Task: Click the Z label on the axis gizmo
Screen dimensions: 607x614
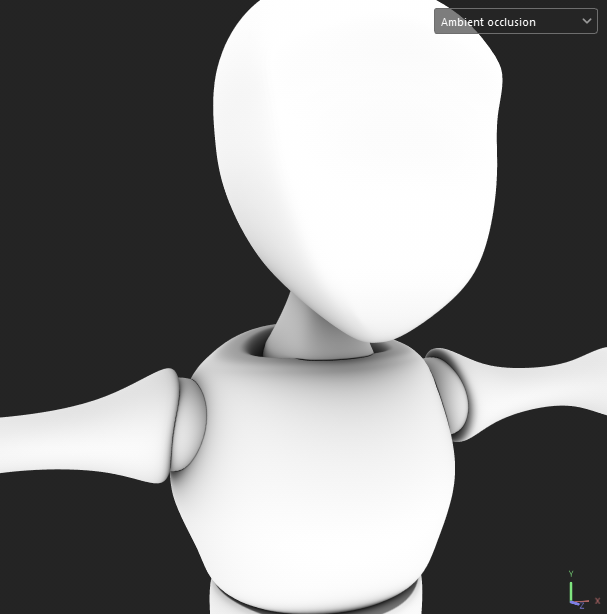Action: coord(581,607)
